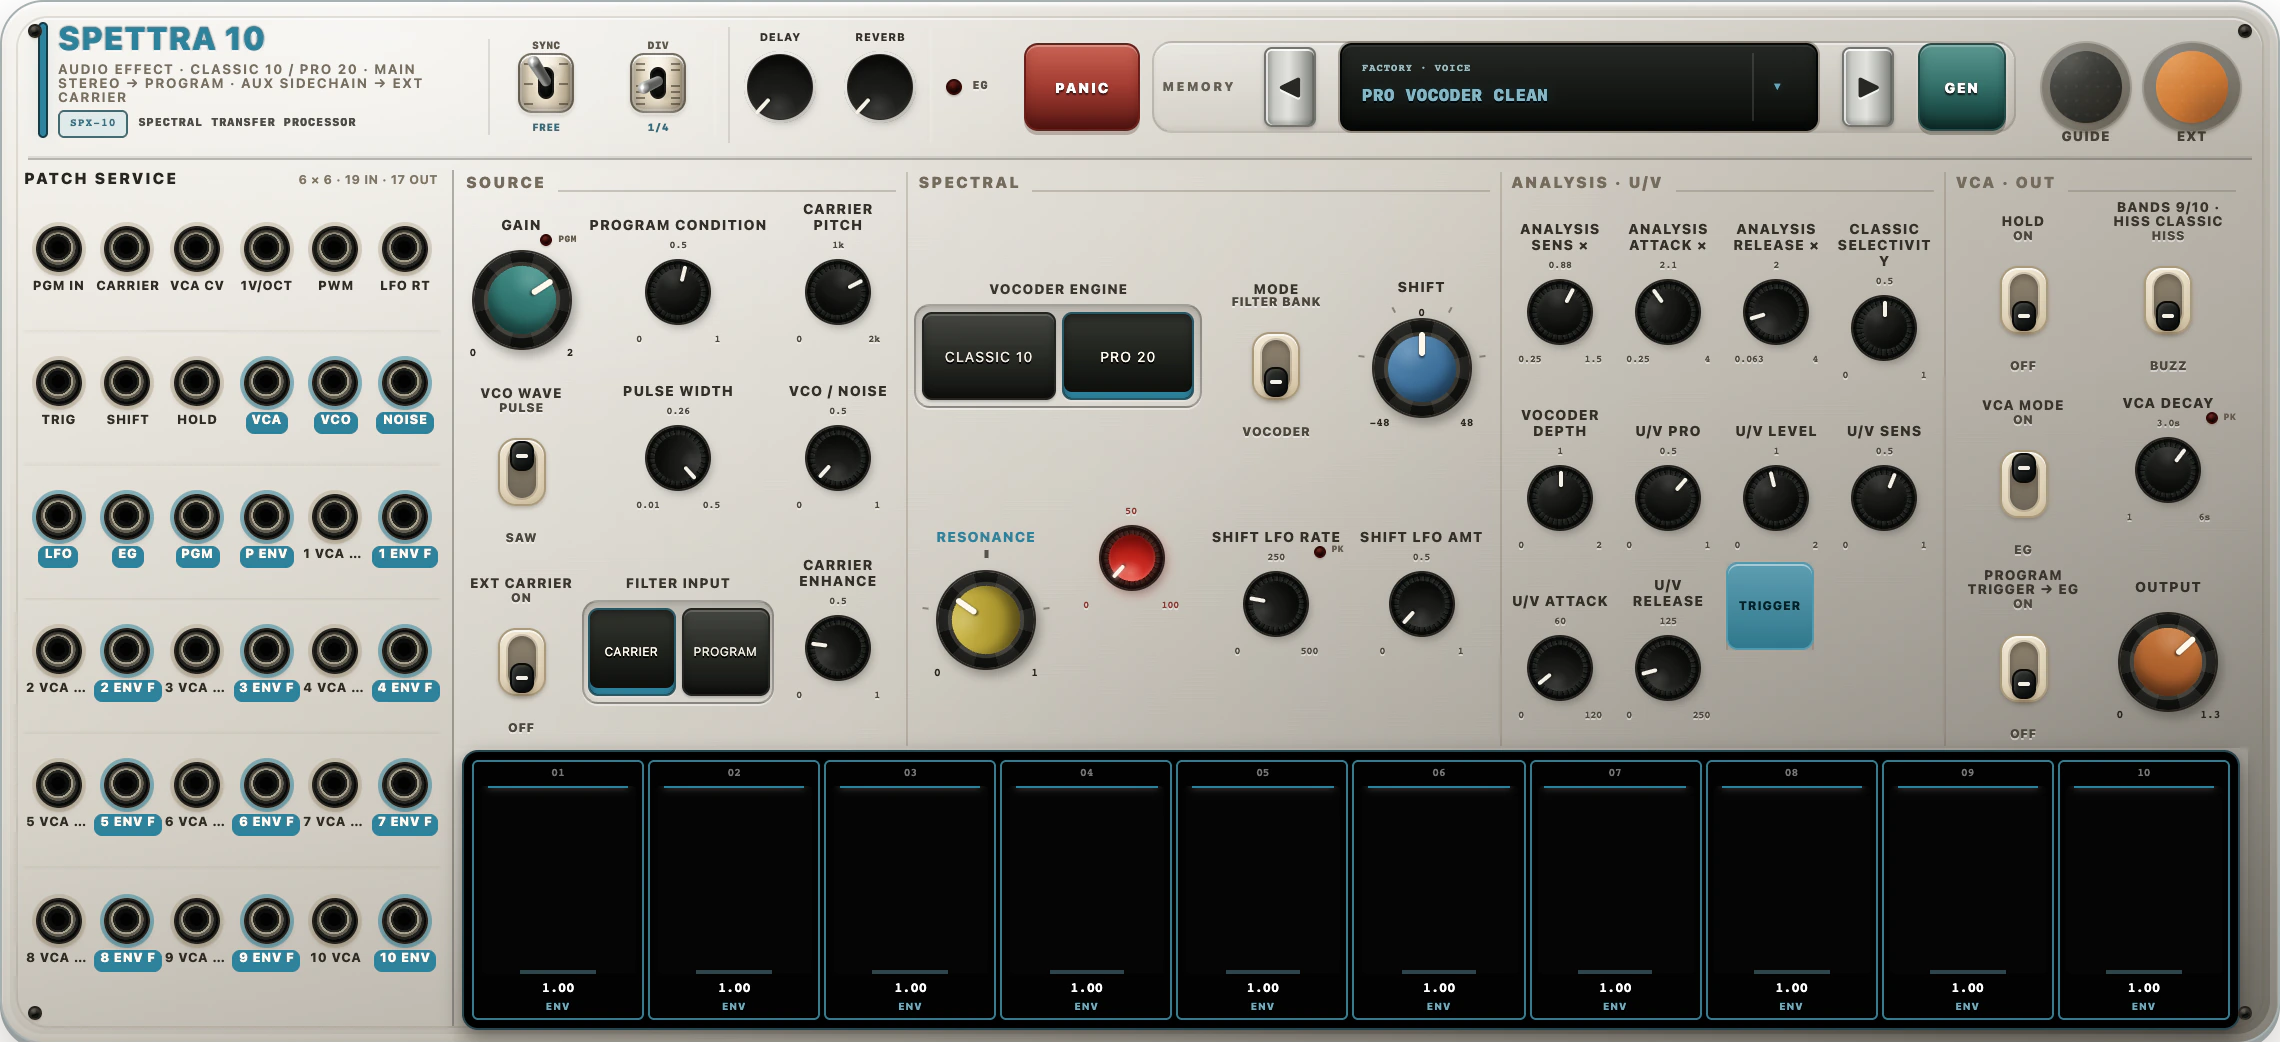Image resolution: width=2280 pixels, height=1046 pixels.
Task: Load previous preset with left arrow
Action: (x=1290, y=87)
